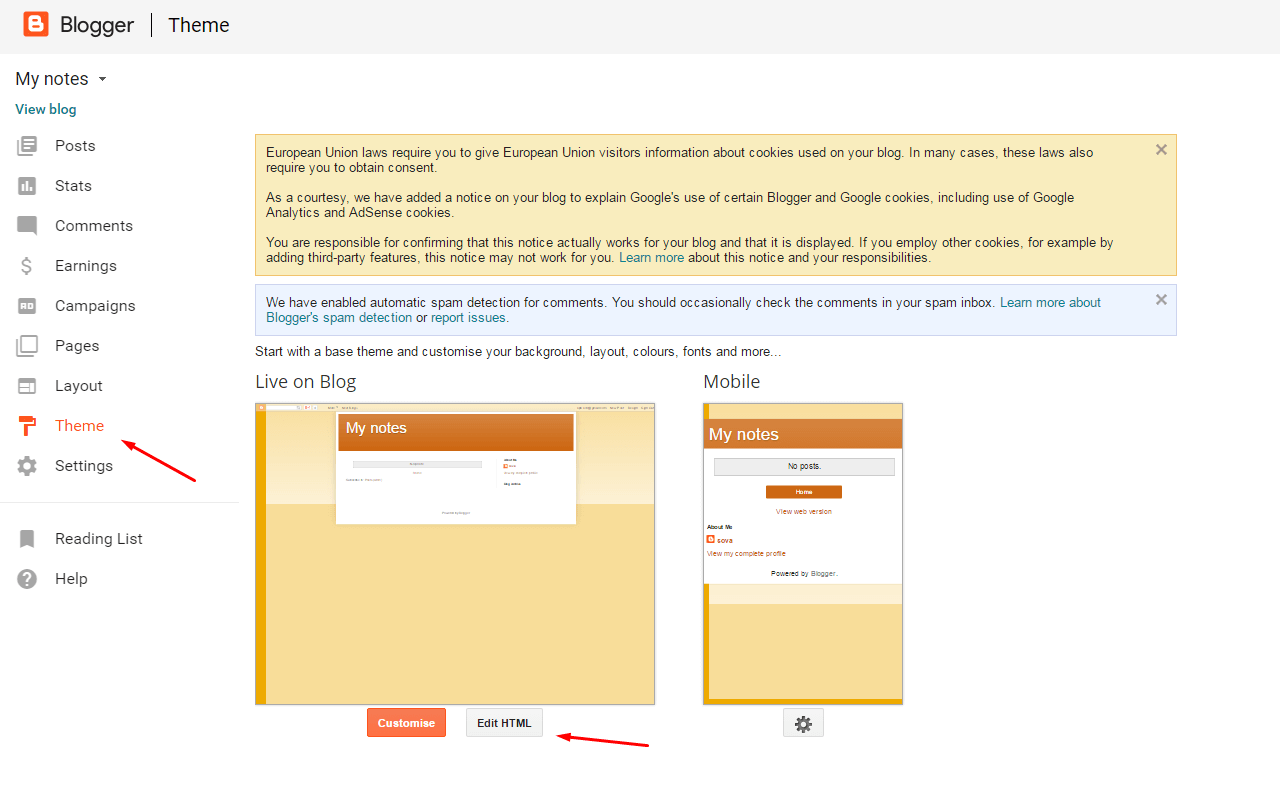The height and width of the screenshot is (791, 1280).
Task: Open the Comments section
Action: point(94,226)
